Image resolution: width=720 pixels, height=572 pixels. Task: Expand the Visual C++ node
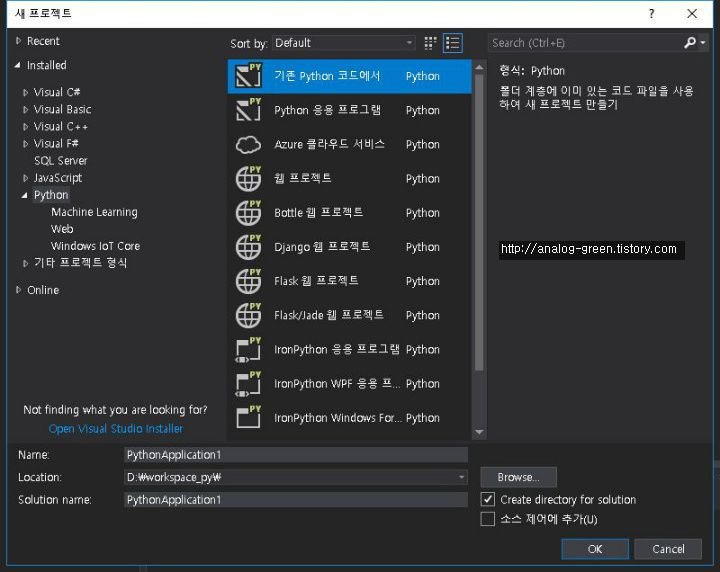click(x=25, y=127)
